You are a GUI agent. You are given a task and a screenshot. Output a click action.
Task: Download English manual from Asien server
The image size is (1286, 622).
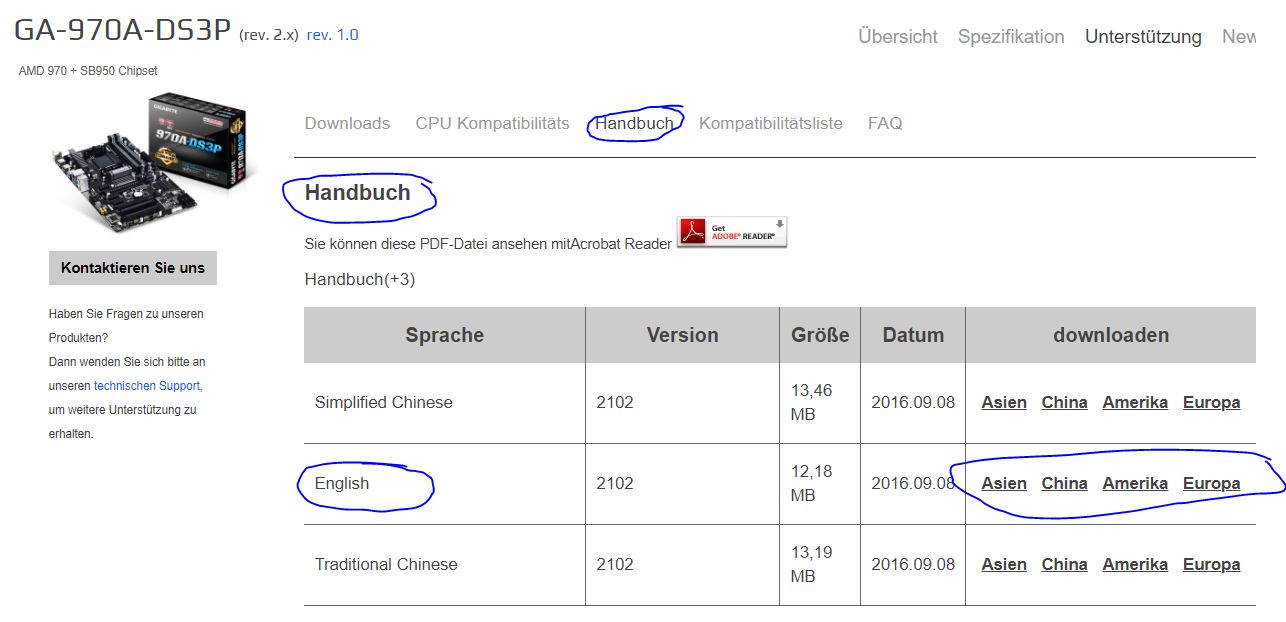coord(1004,483)
